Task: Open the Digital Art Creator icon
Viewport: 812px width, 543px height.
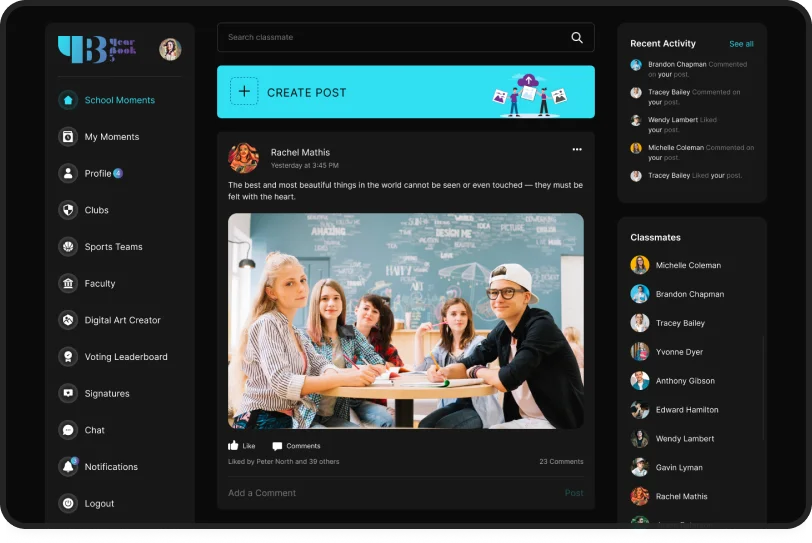Action: 68,320
